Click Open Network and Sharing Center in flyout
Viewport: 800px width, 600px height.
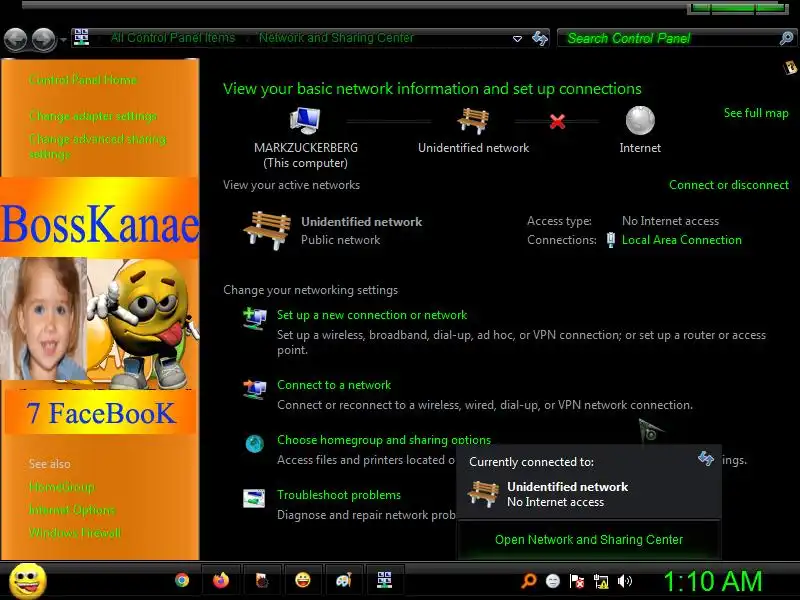[589, 540]
